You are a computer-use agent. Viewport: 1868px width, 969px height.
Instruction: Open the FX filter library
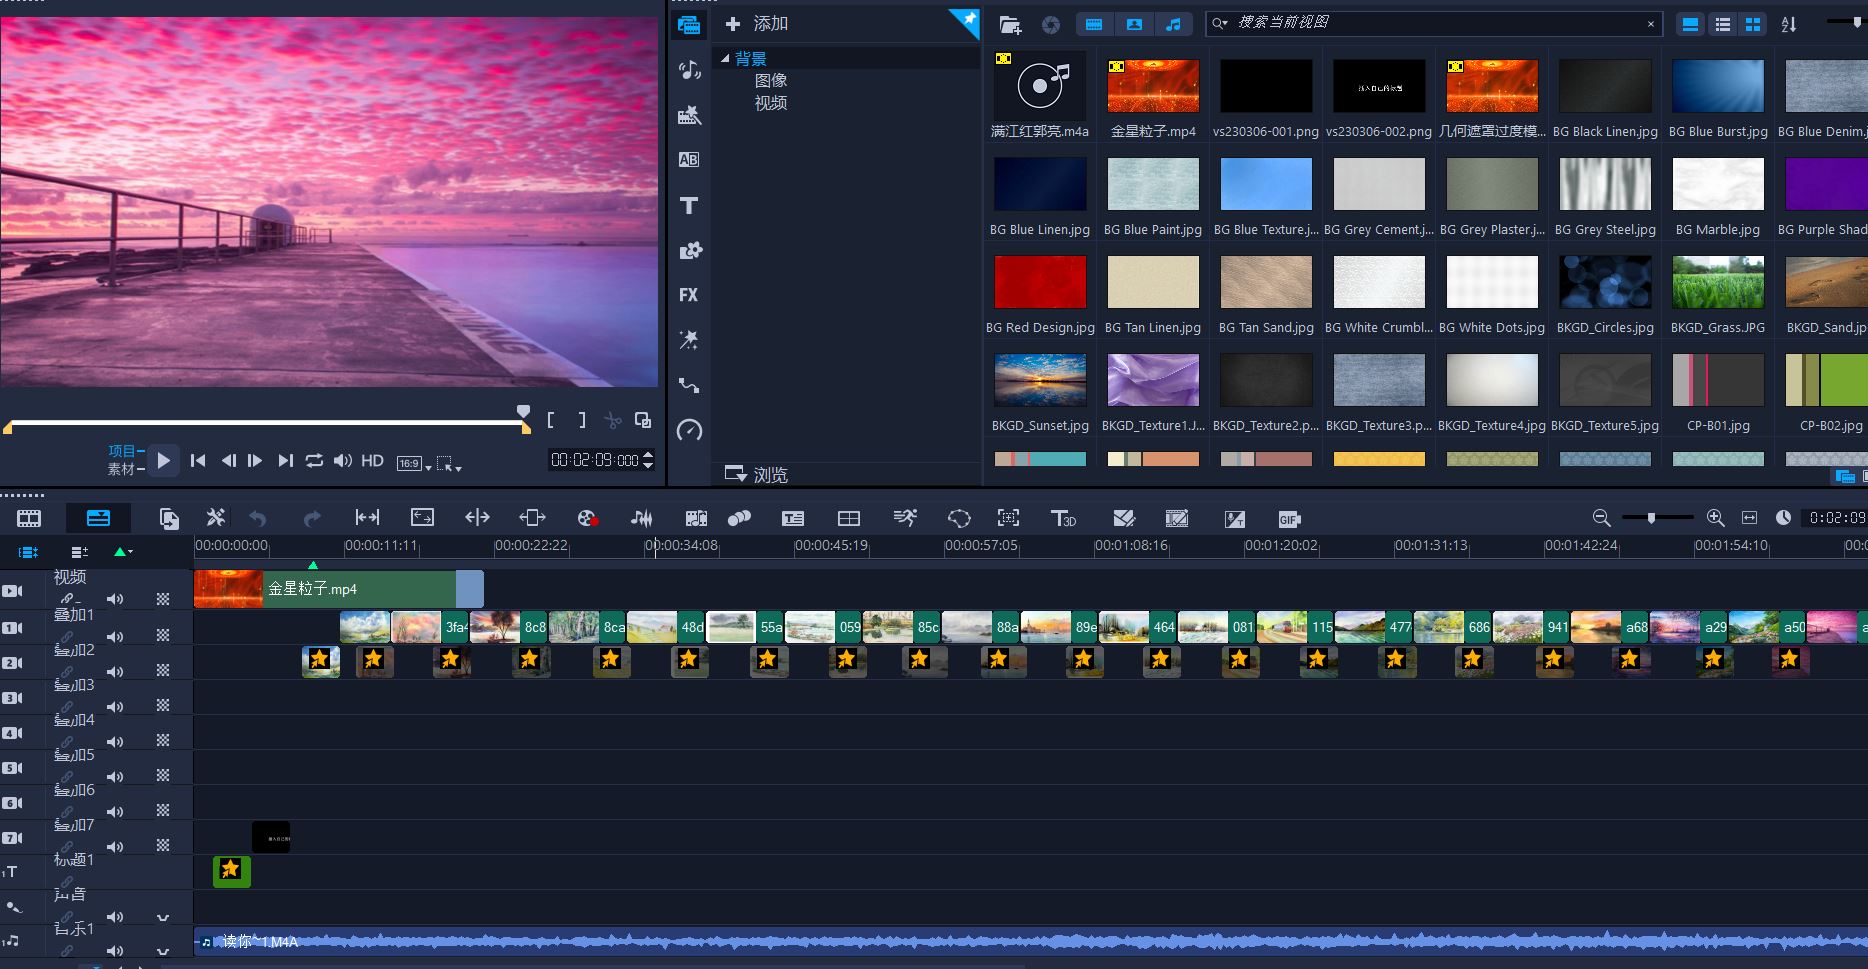point(689,295)
